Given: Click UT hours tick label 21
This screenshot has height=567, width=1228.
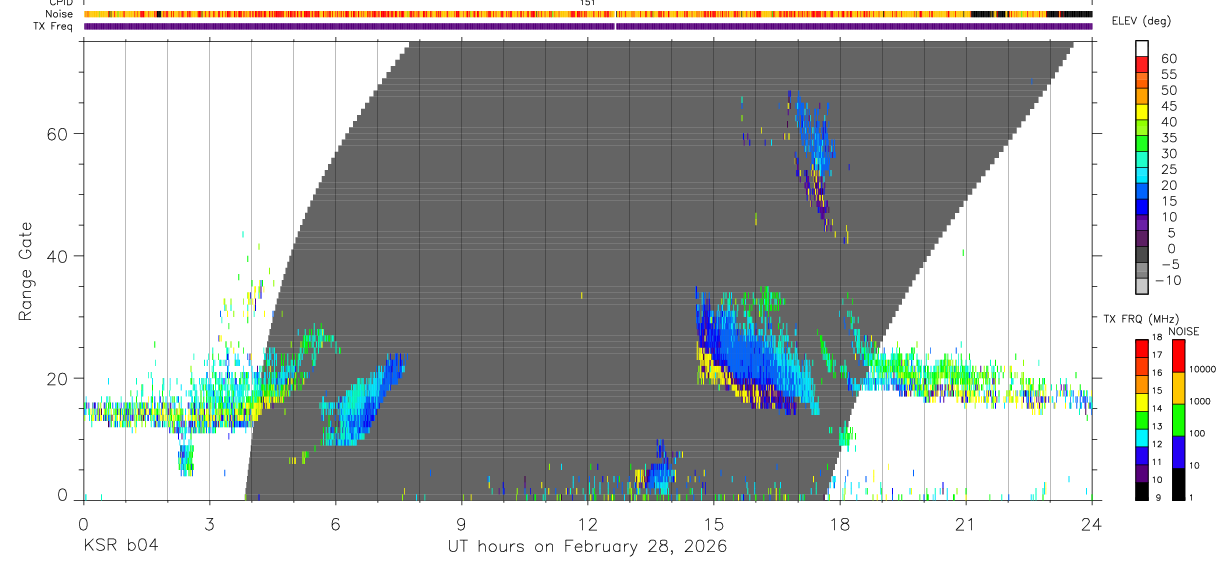Looking at the screenshot, I should click(x=966, y=524).
